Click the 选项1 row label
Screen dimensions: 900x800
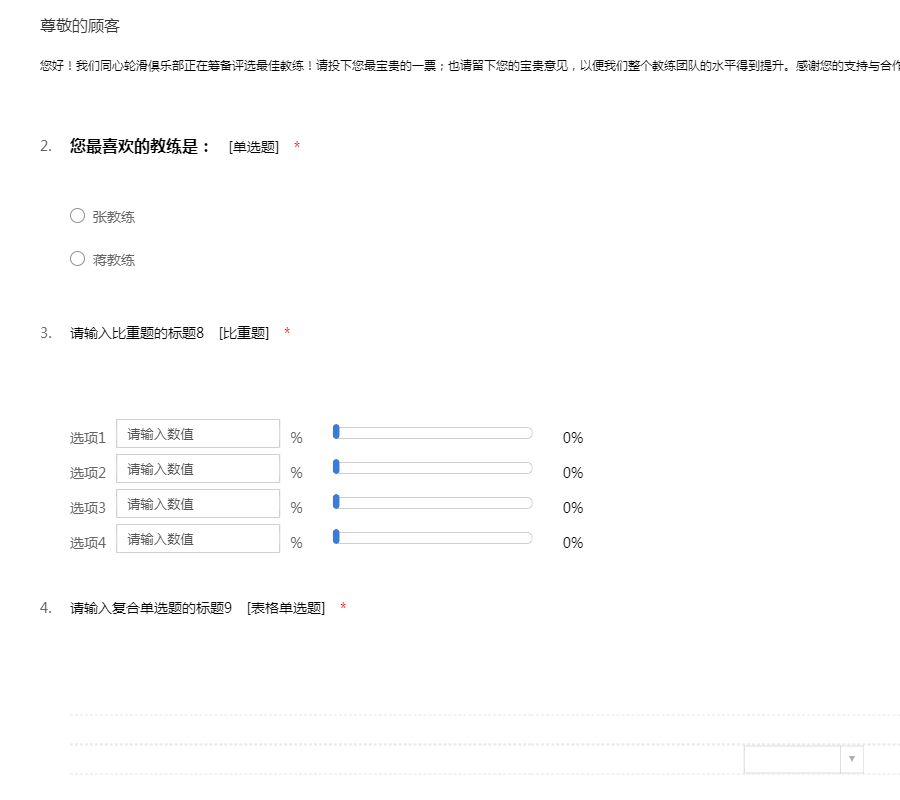click(x=88, y=438)
